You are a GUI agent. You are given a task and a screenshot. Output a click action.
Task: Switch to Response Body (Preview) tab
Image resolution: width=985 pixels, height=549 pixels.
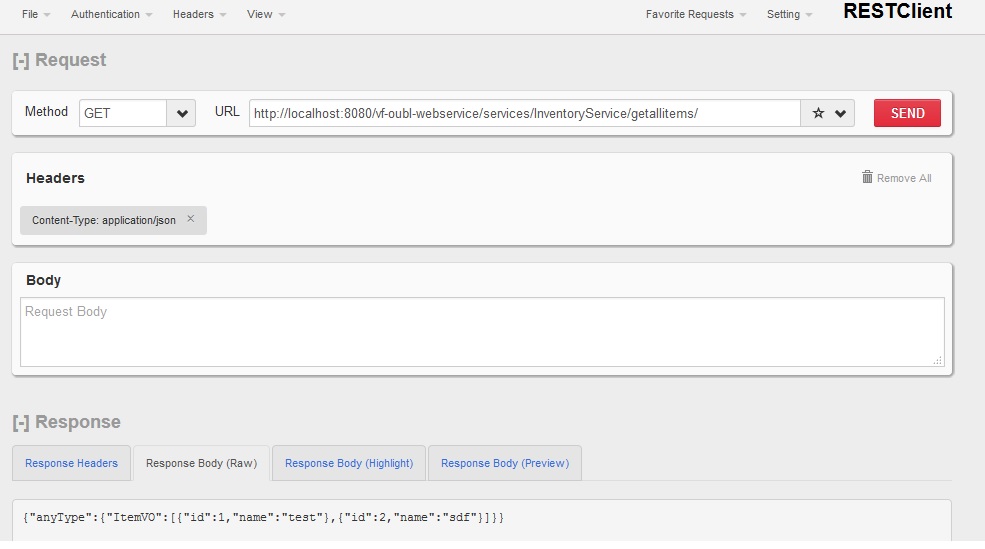coord(505,463)
